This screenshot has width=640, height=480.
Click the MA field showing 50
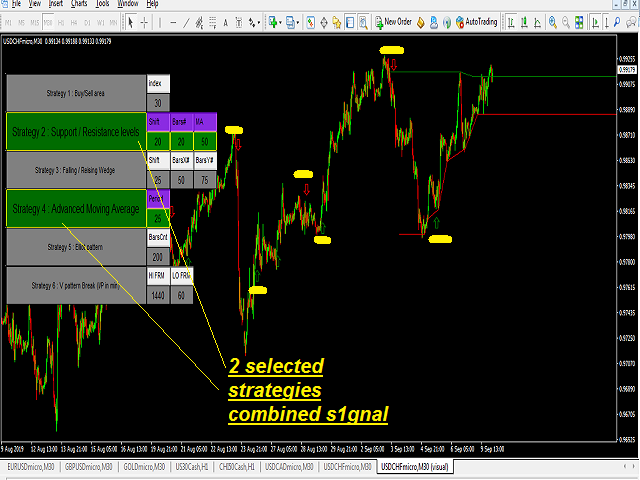coord(205,142)
